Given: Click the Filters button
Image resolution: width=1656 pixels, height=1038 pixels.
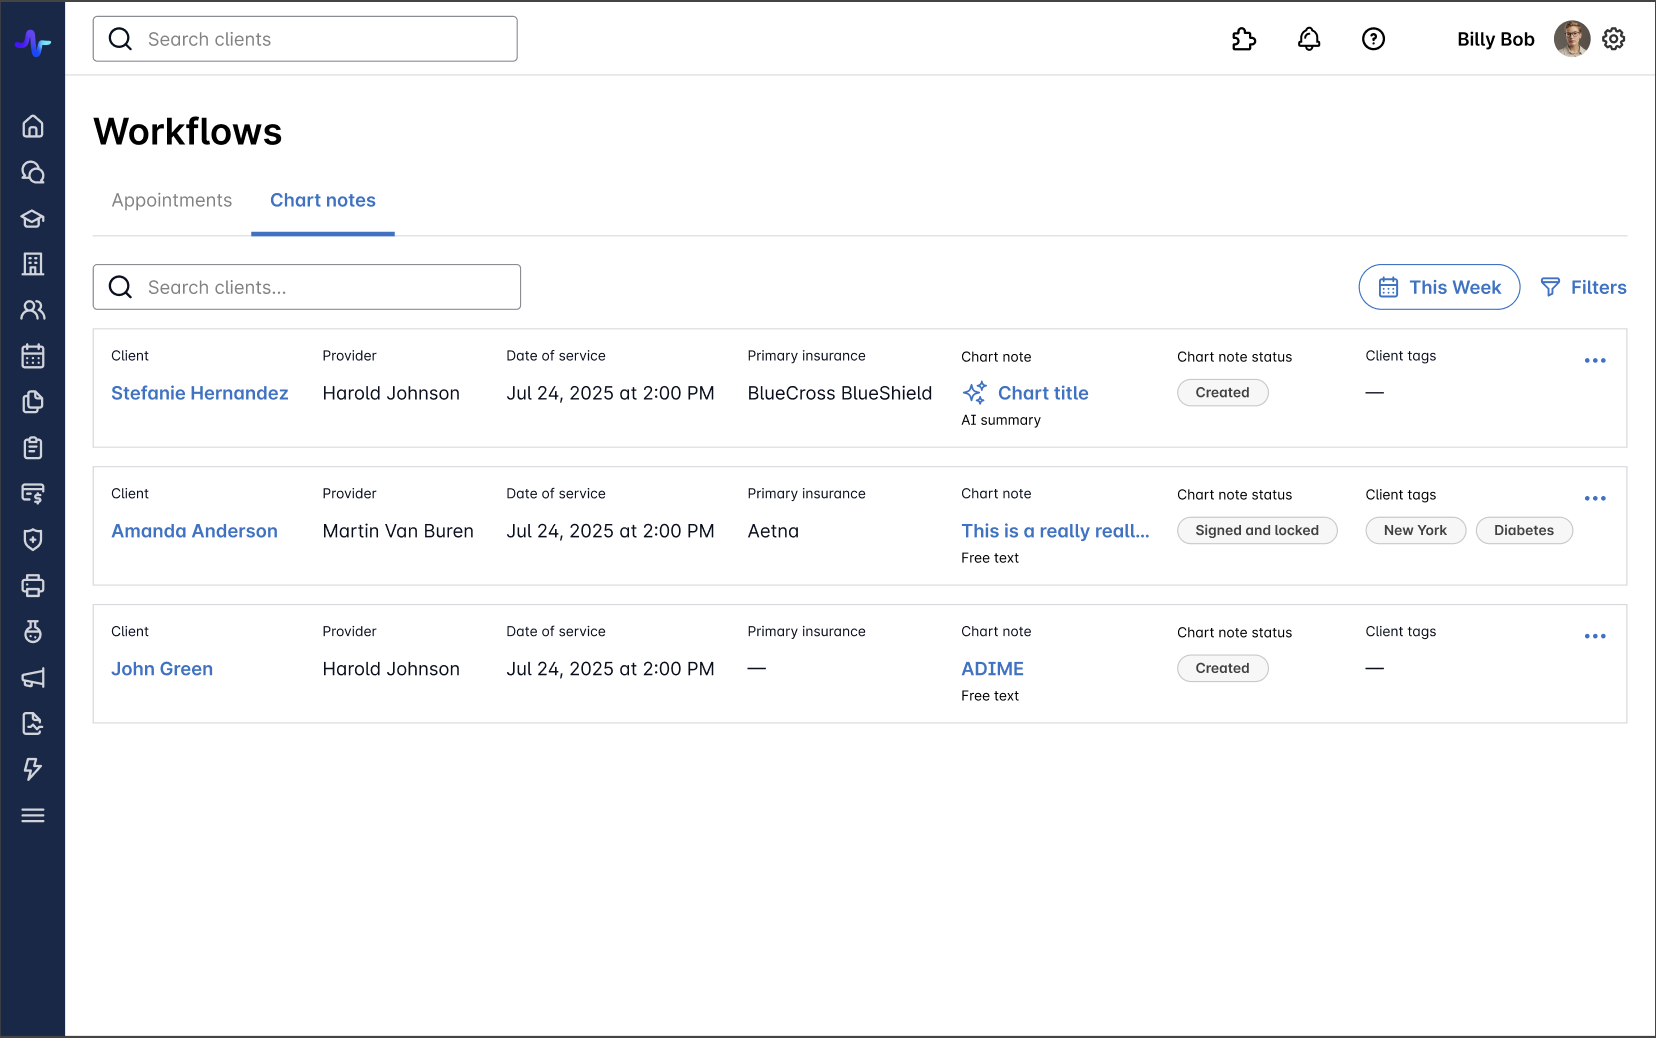Looking at the screenshot, I should coord(1583,287).
